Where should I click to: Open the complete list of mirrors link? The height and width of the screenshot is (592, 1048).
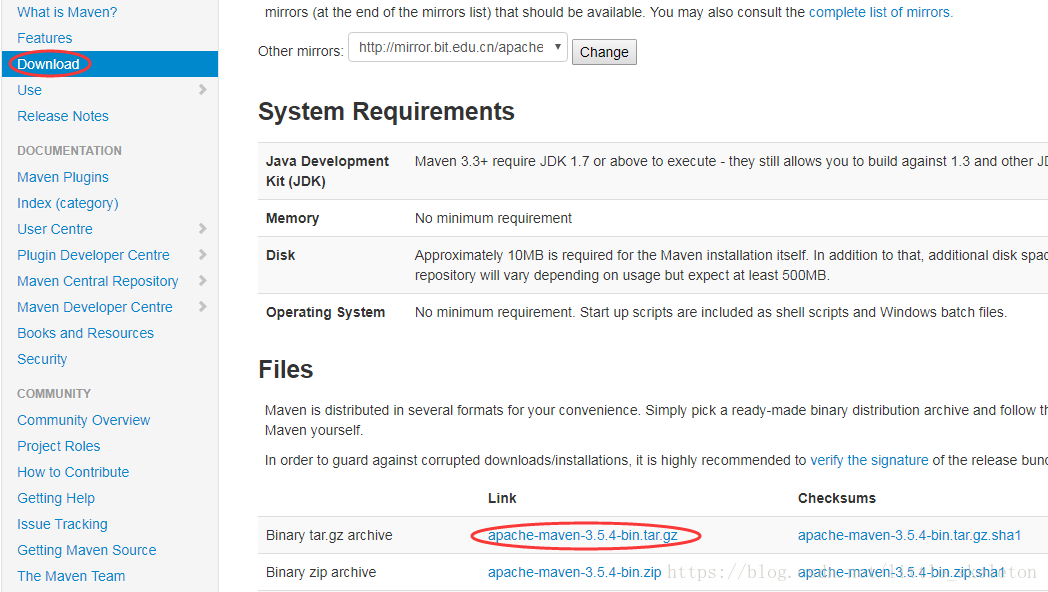(880, 12)
